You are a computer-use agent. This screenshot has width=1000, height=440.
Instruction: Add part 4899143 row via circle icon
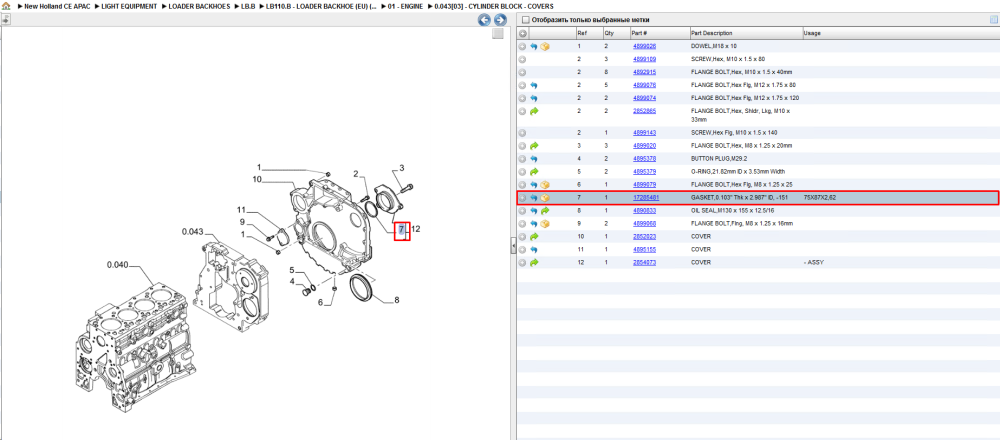point(522,133)
